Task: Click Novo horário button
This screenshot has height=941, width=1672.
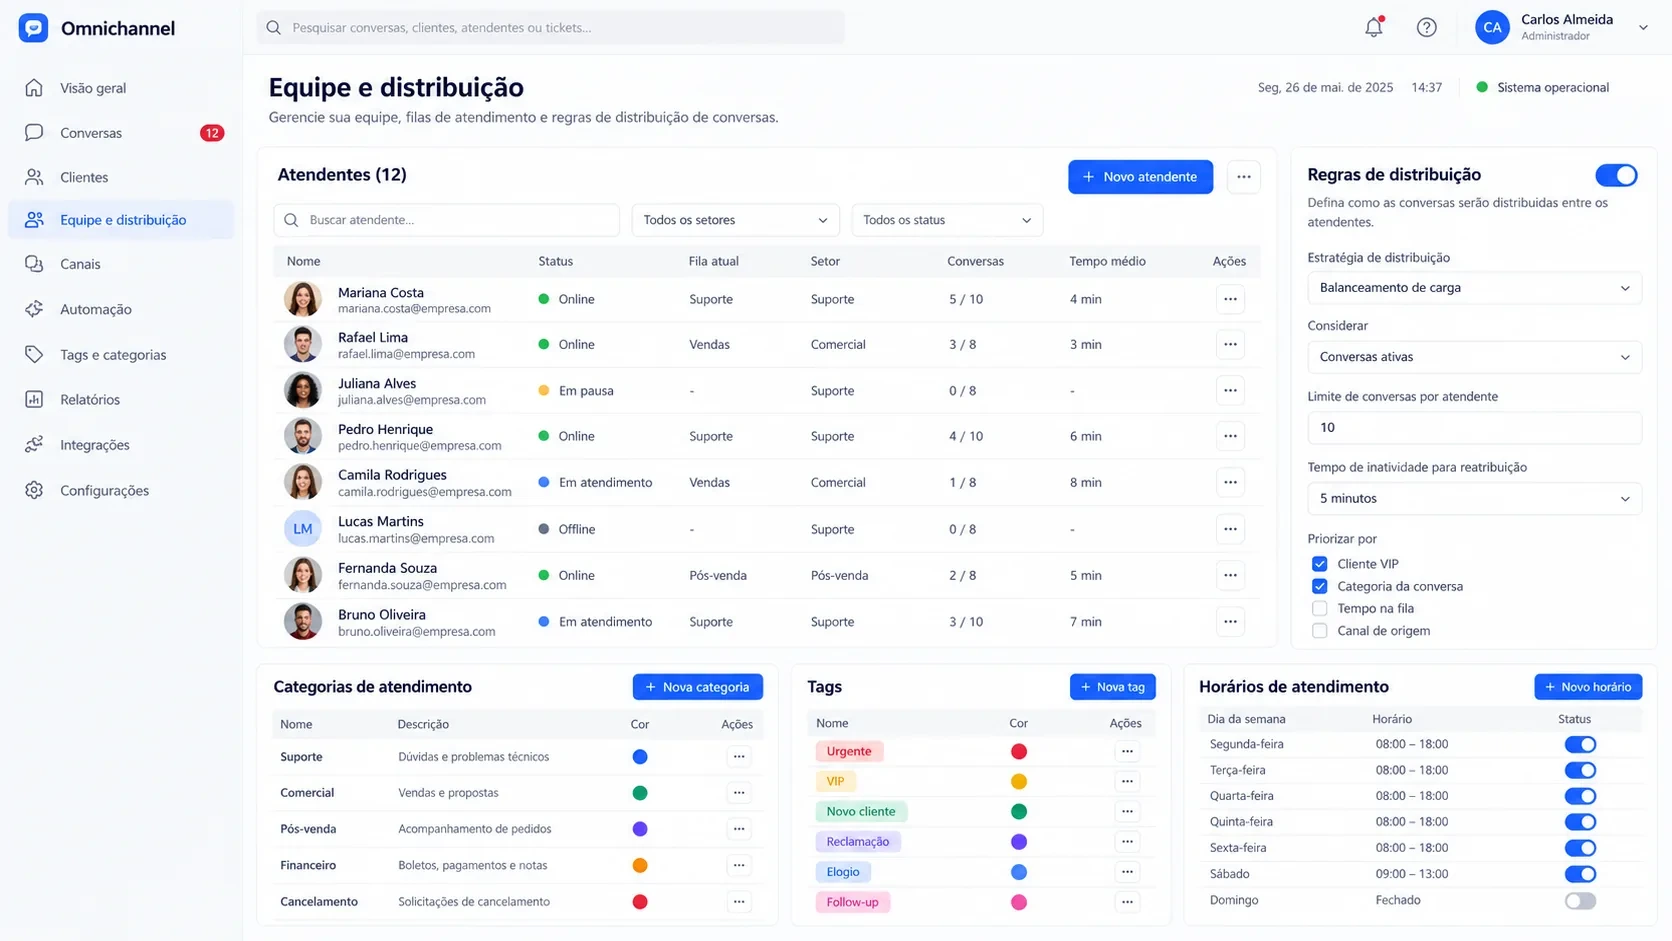Action: [x=1588, y=687]
